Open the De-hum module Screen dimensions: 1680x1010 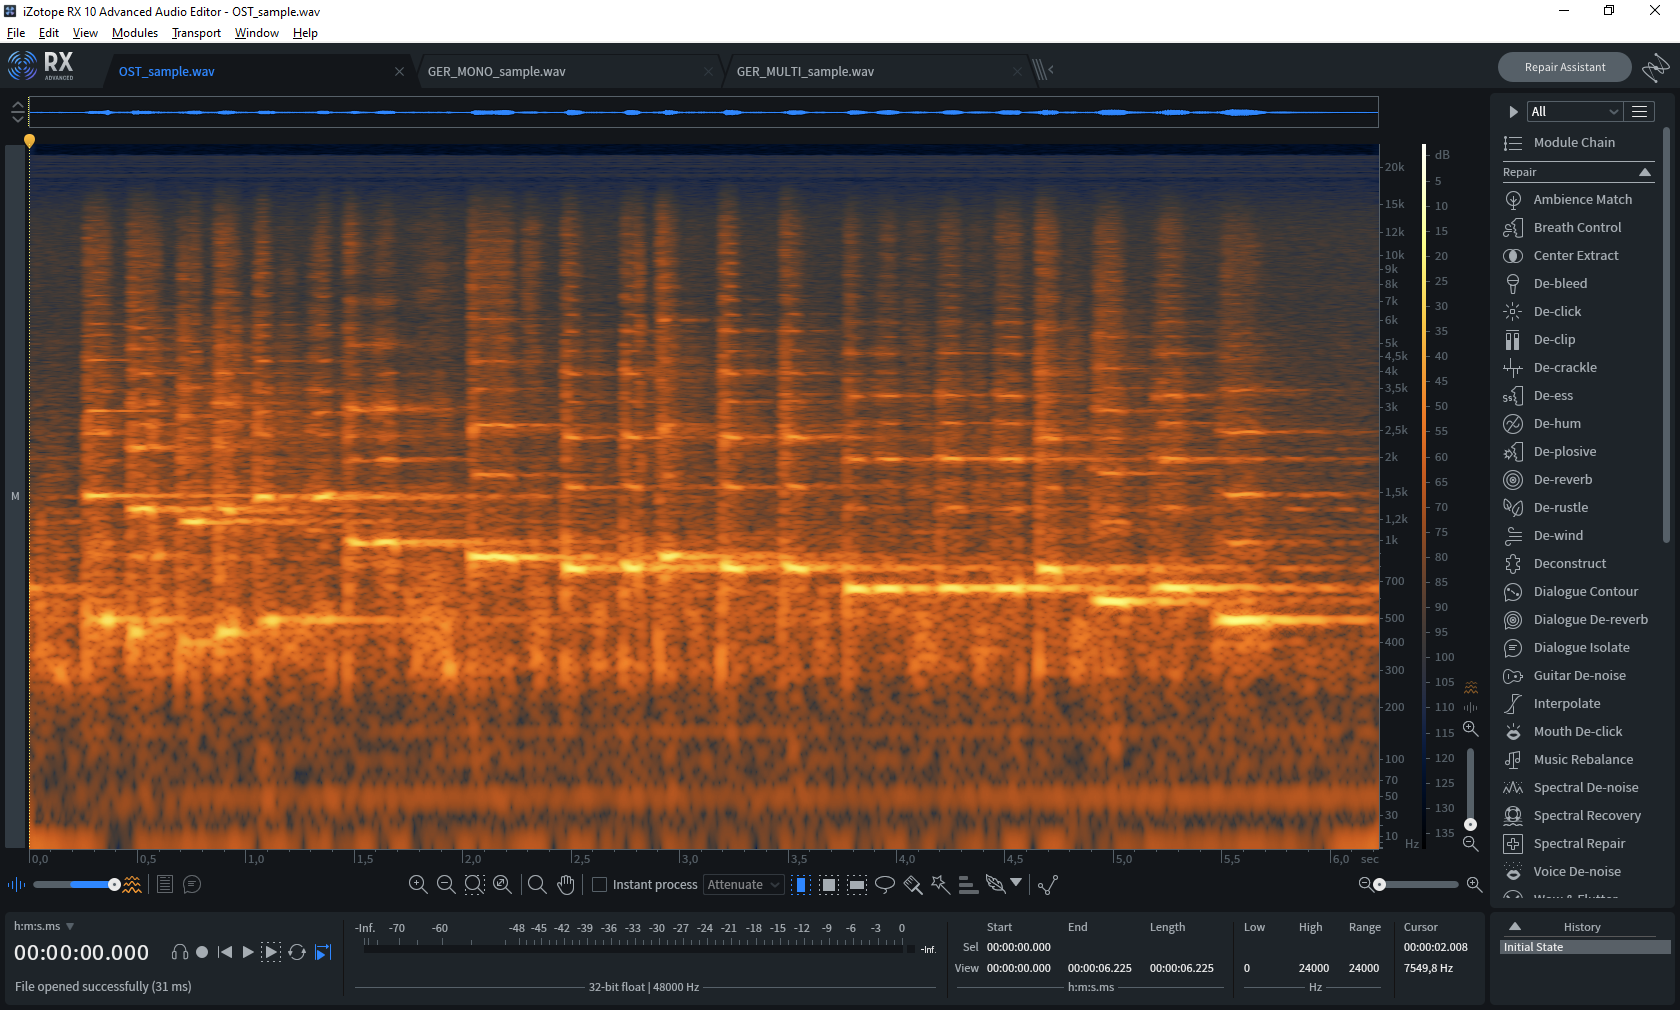click(1557, 423)
